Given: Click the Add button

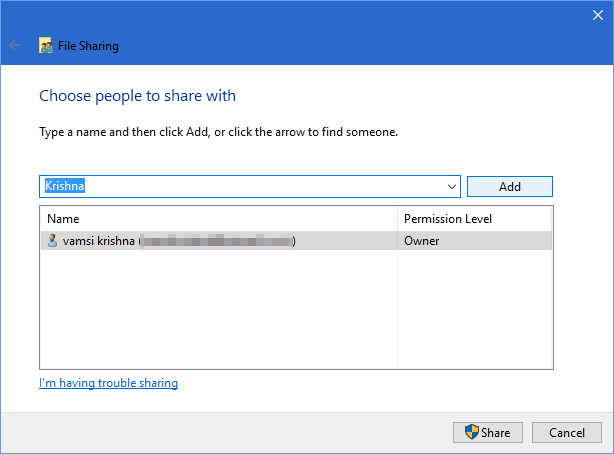Looking at the screenshot, I should pos(510,187).
